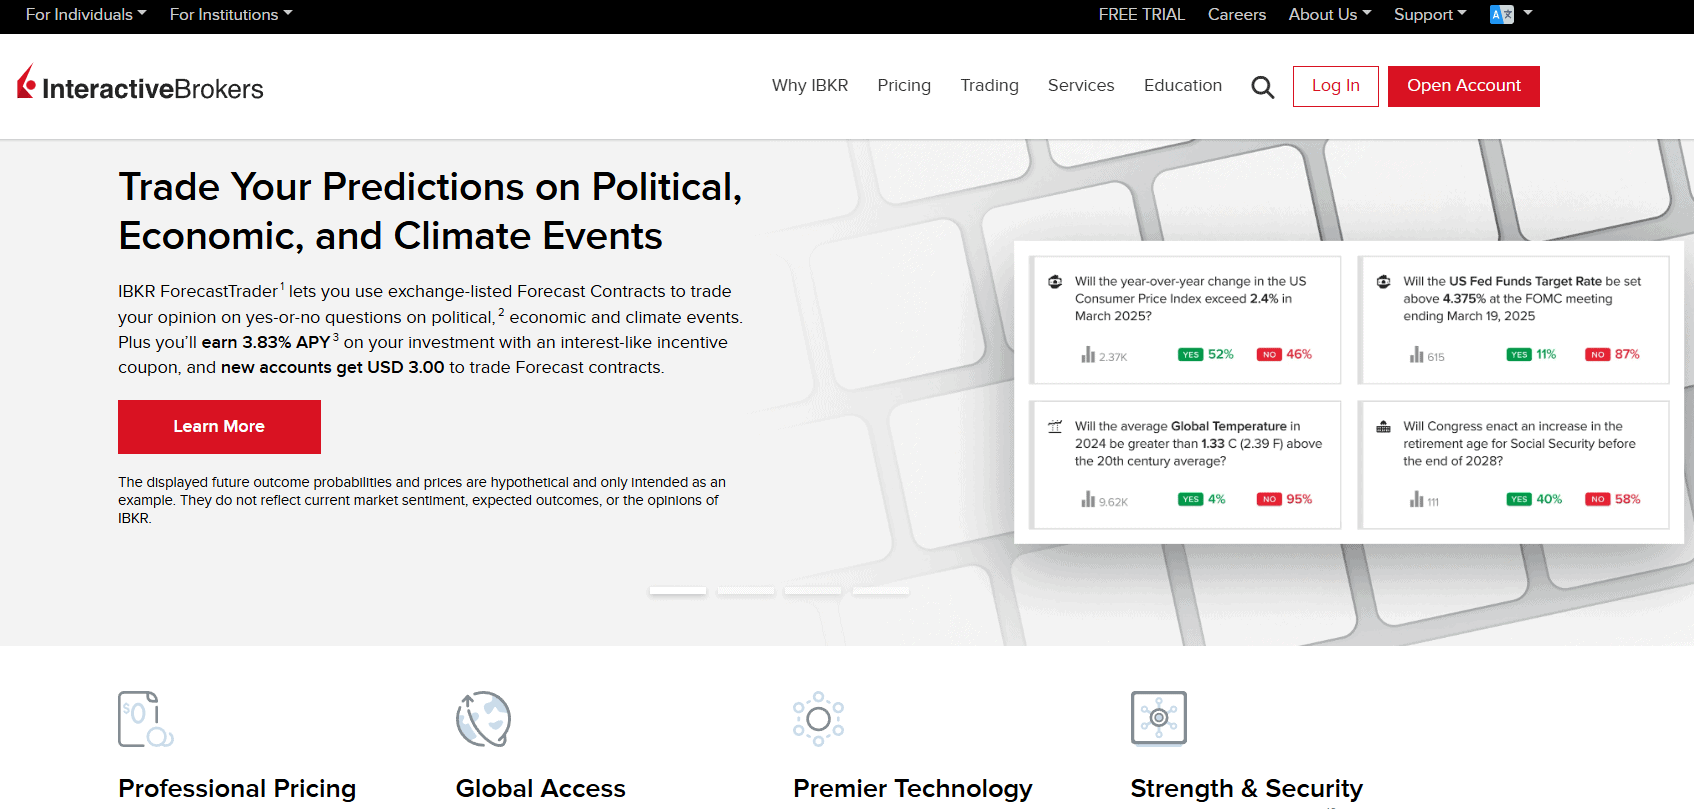Select YES 40% on Social Security contract
This screenshot has height=809, width=1694.
pos(1535,499)
